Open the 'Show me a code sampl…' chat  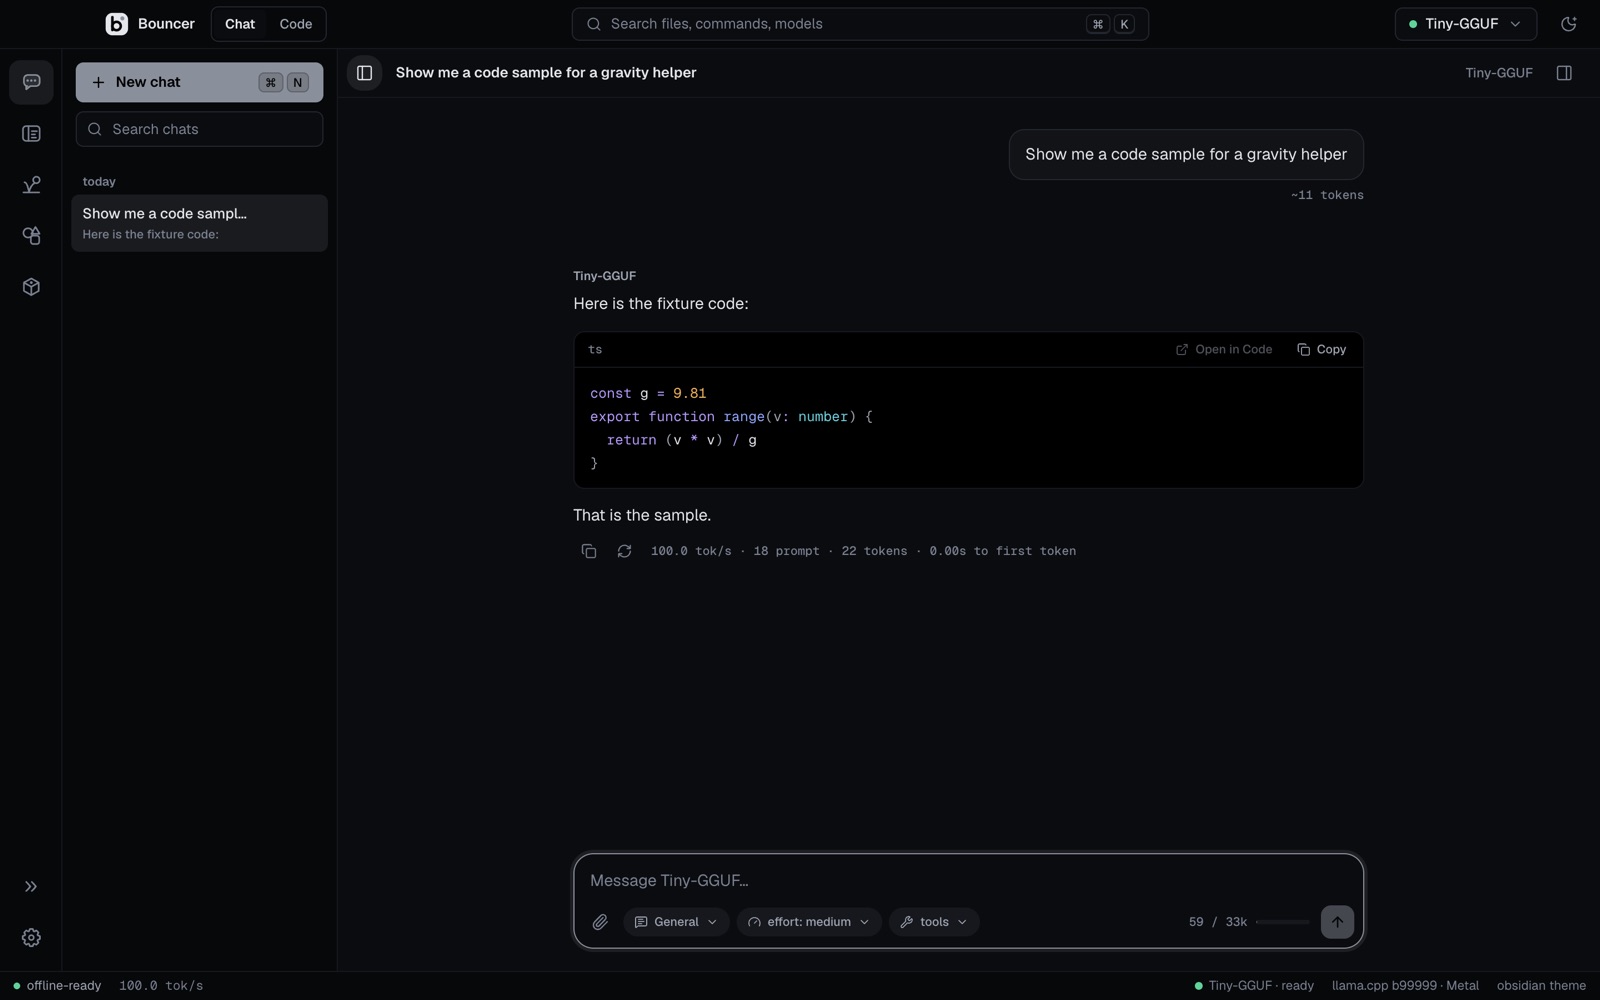click(x=199, y=223)
